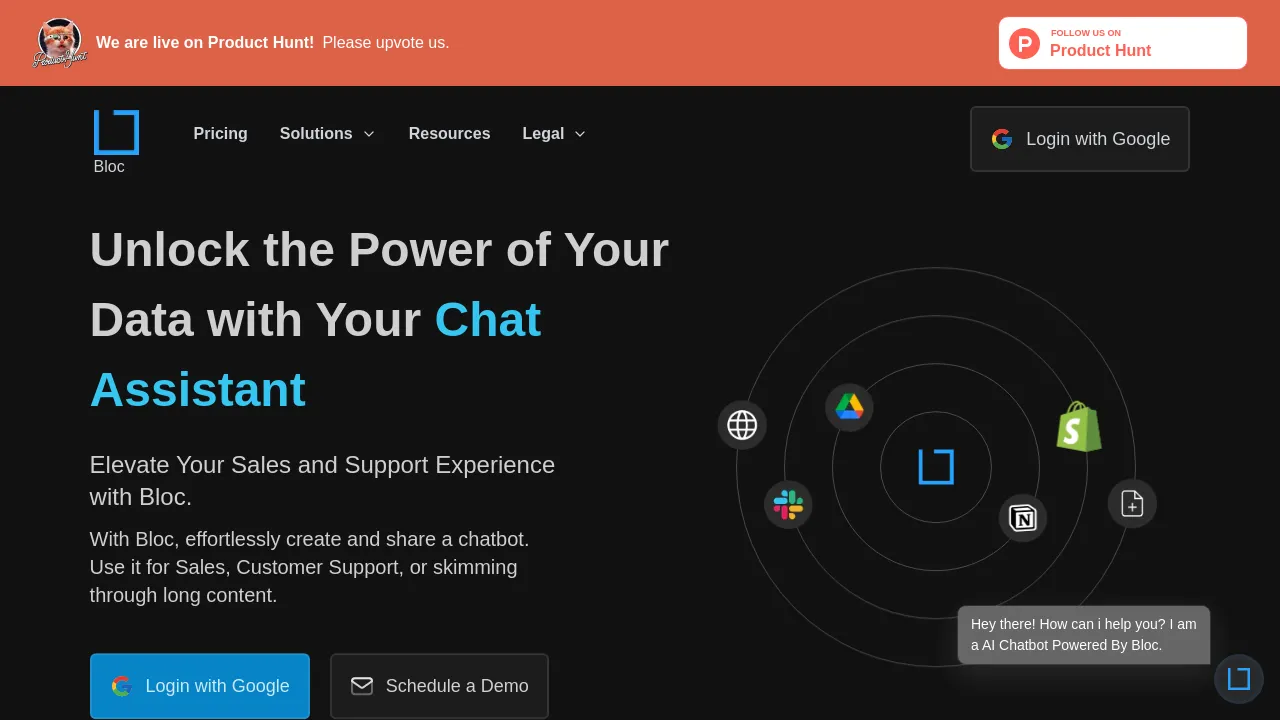This screenshot has width=1280, height=720.
Task: Click the chatbot greeting message bubble
Action: (x=1084, y=635)
